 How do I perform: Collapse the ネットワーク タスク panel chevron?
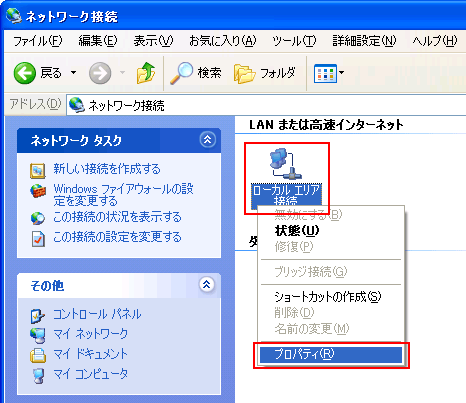point(207,139)
